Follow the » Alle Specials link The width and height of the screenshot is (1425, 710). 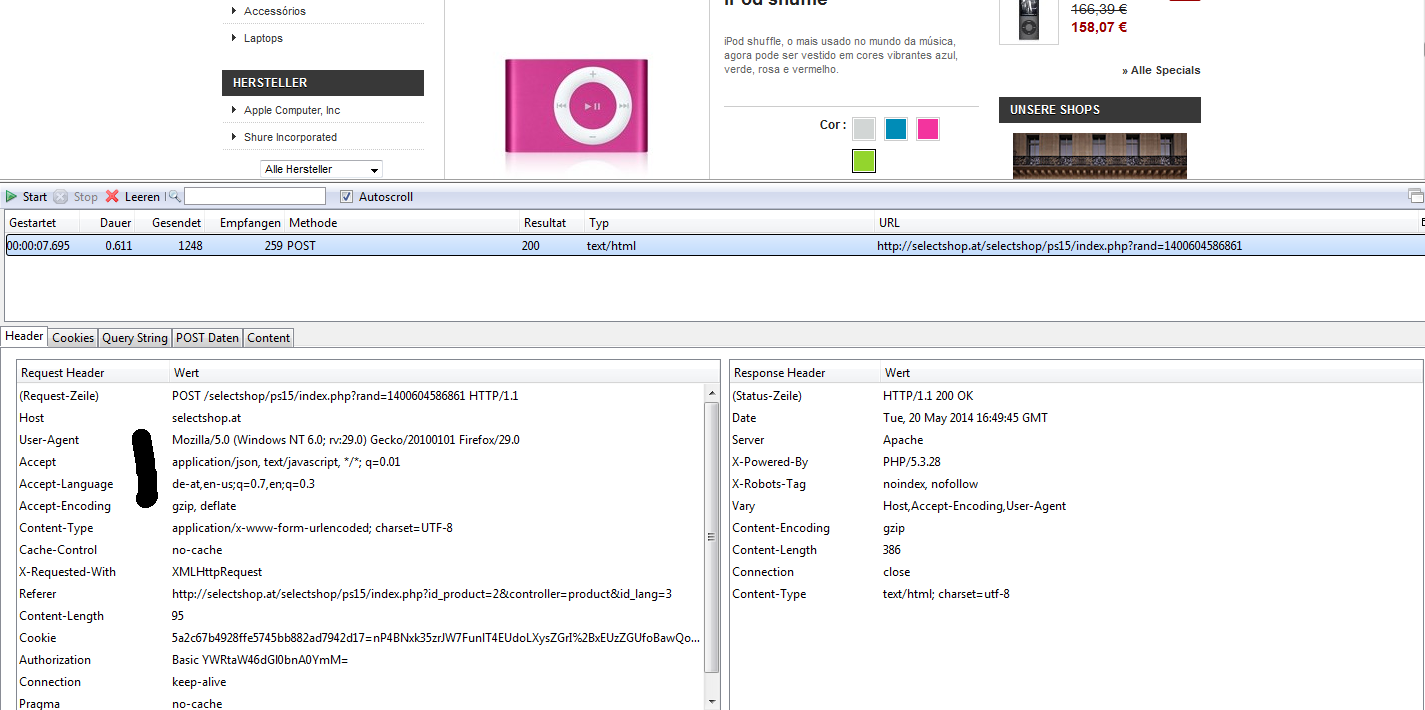(1161, 70)
